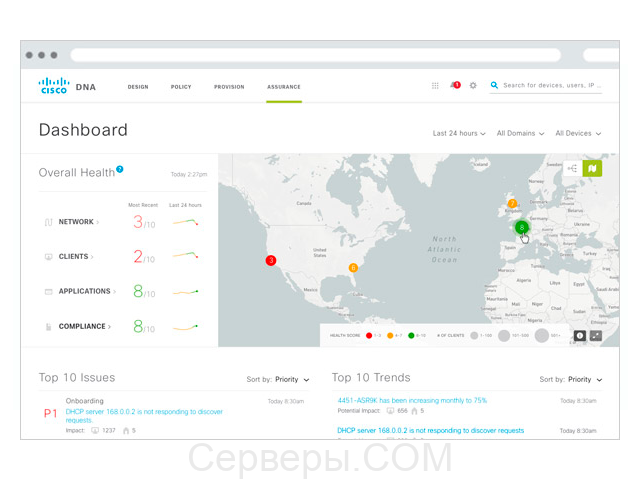This screenshot has height=480, width=640.
Task: Open Top 10 Issues sort by Priority
Action: click(292, 380)
